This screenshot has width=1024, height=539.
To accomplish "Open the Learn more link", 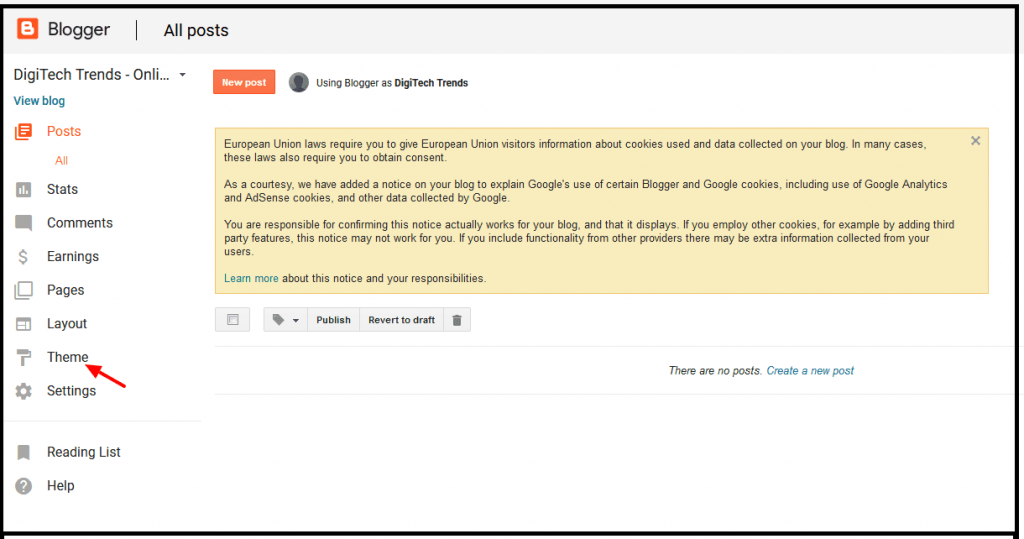I will (251, 278).
